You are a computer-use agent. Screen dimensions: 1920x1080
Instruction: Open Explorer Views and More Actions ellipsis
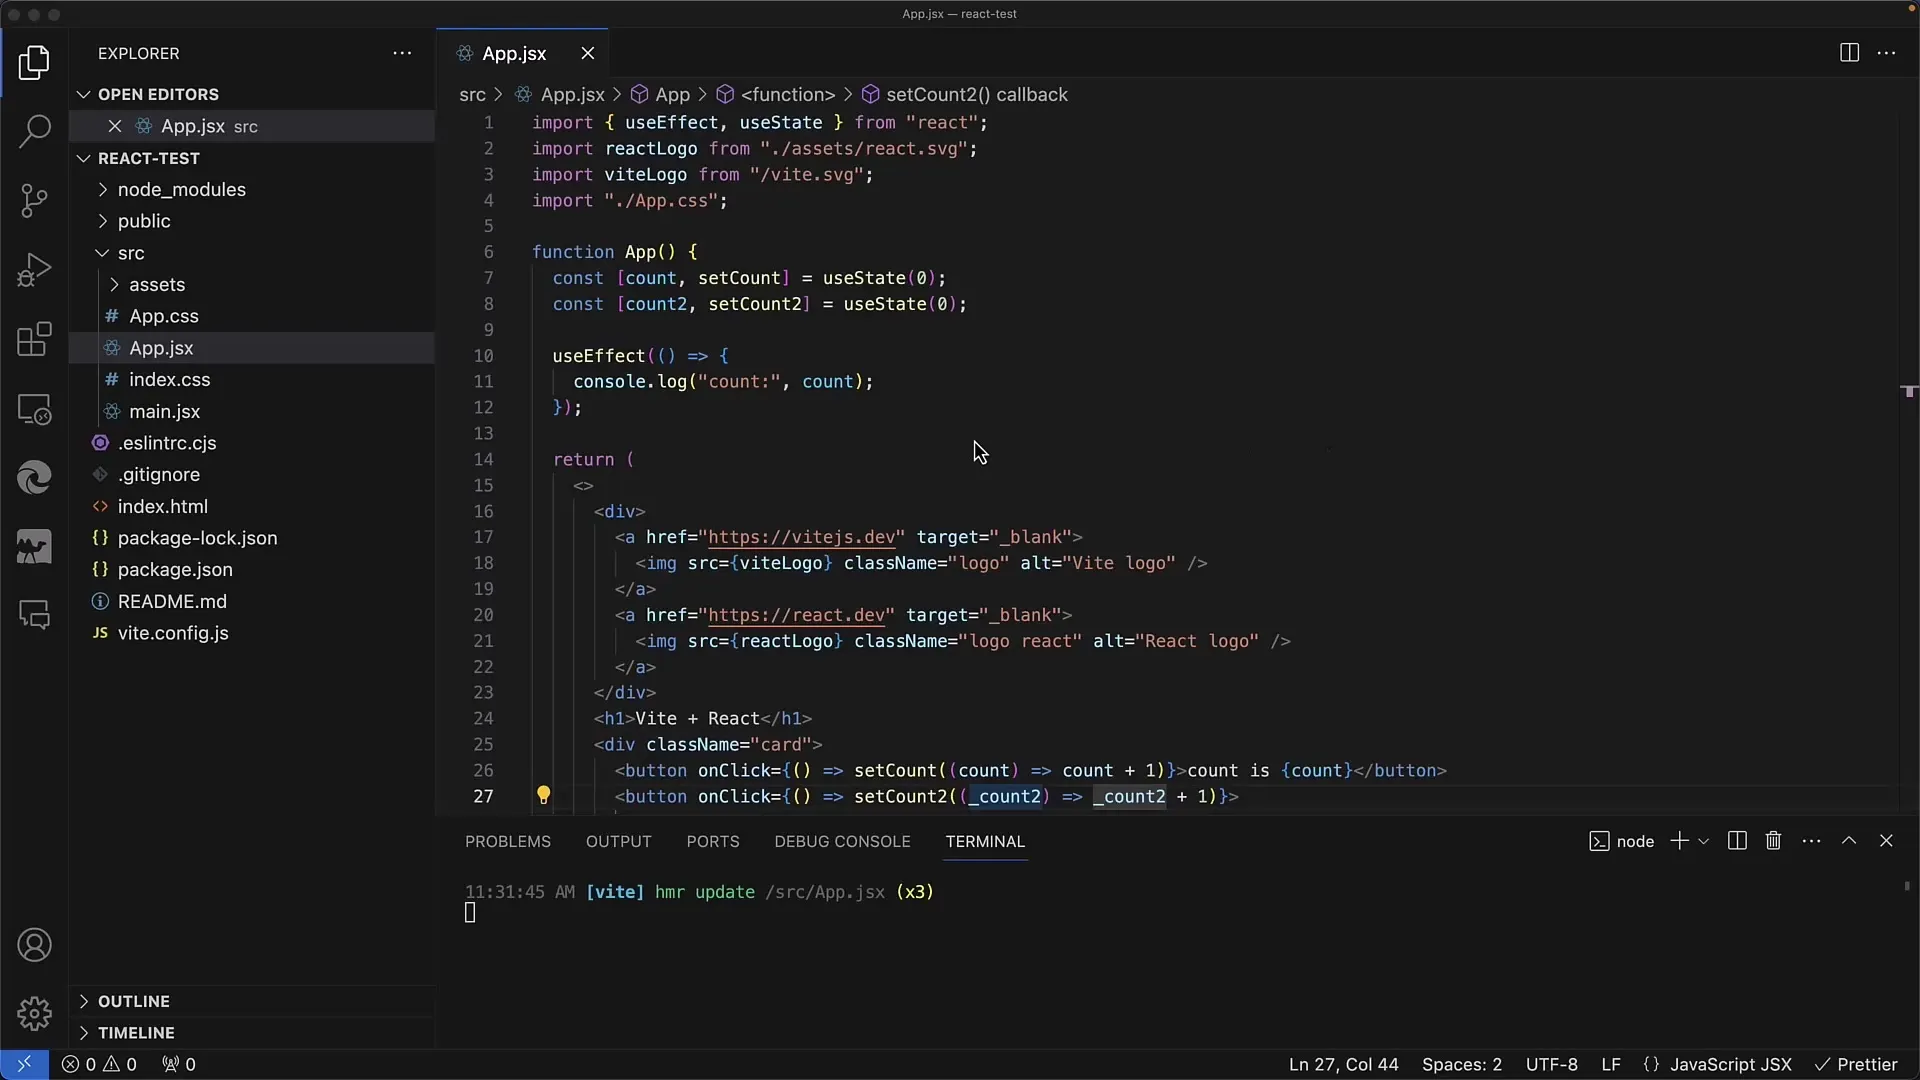[x=402, y=53]
